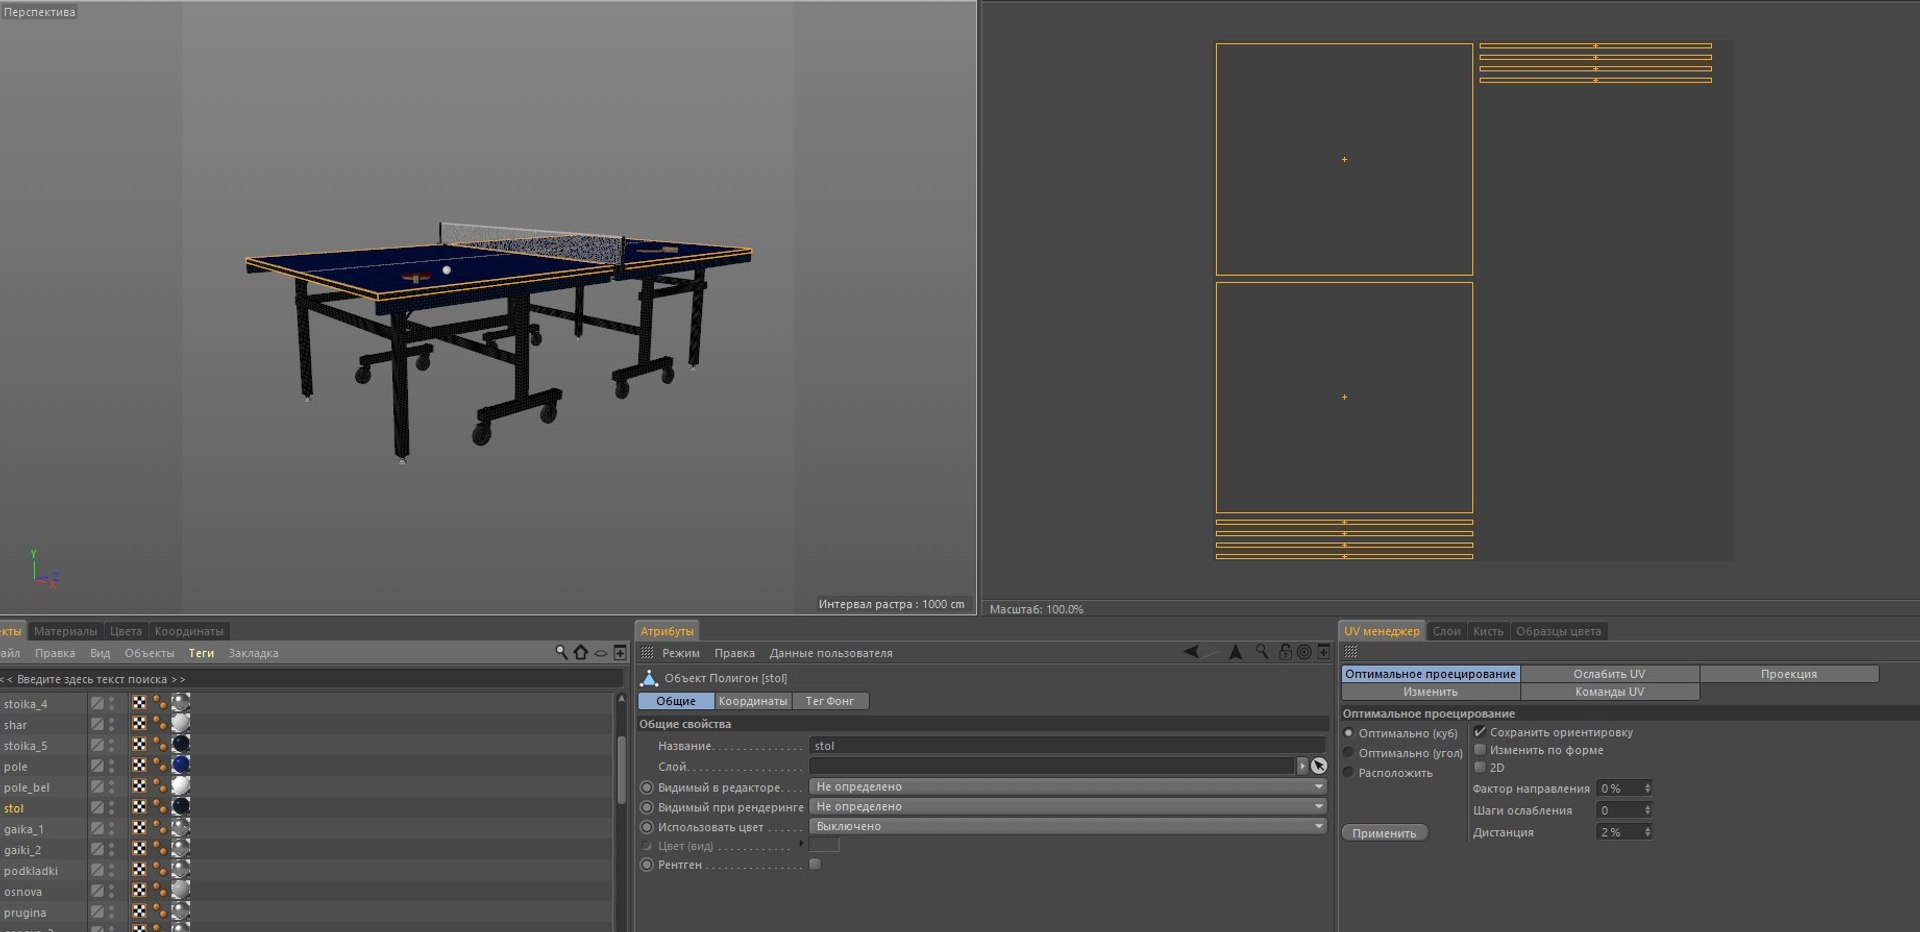
Task: Expand Видимый при рендеринге dropdown
Action: (x=1068, y=806)
